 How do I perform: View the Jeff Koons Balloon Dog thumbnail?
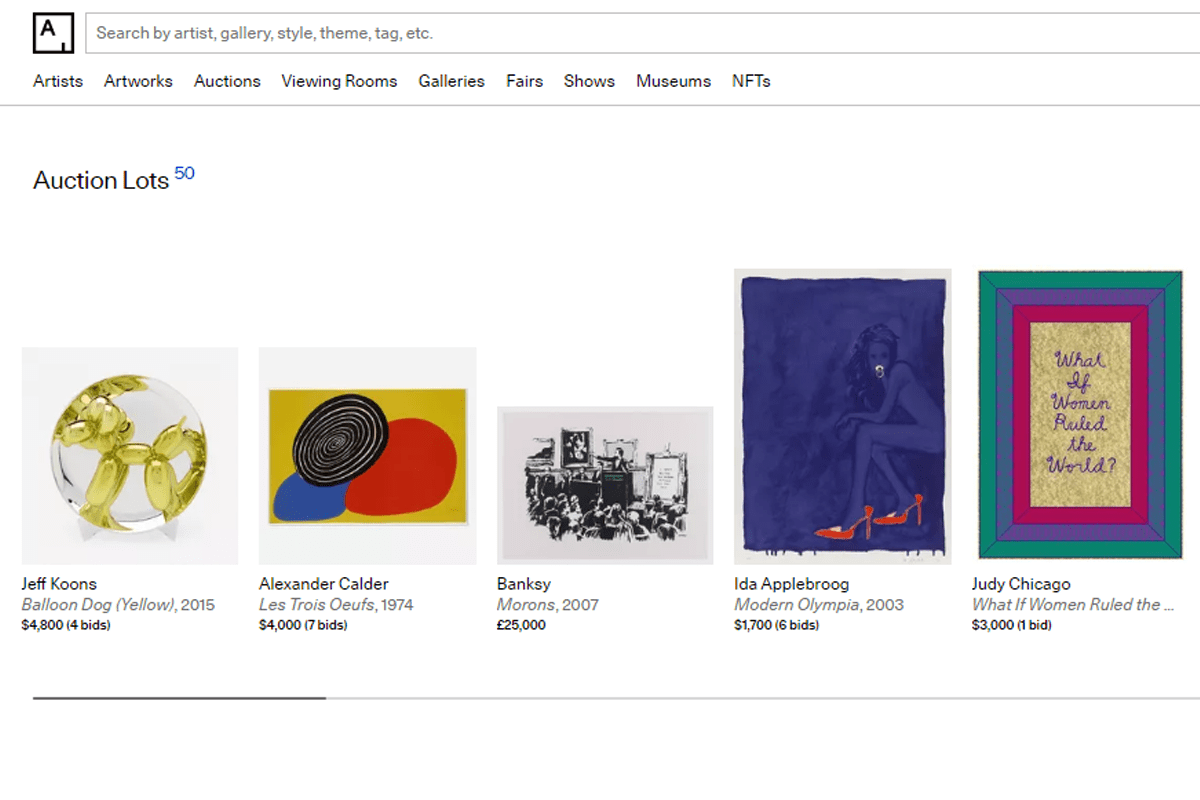tap(130, 456)
